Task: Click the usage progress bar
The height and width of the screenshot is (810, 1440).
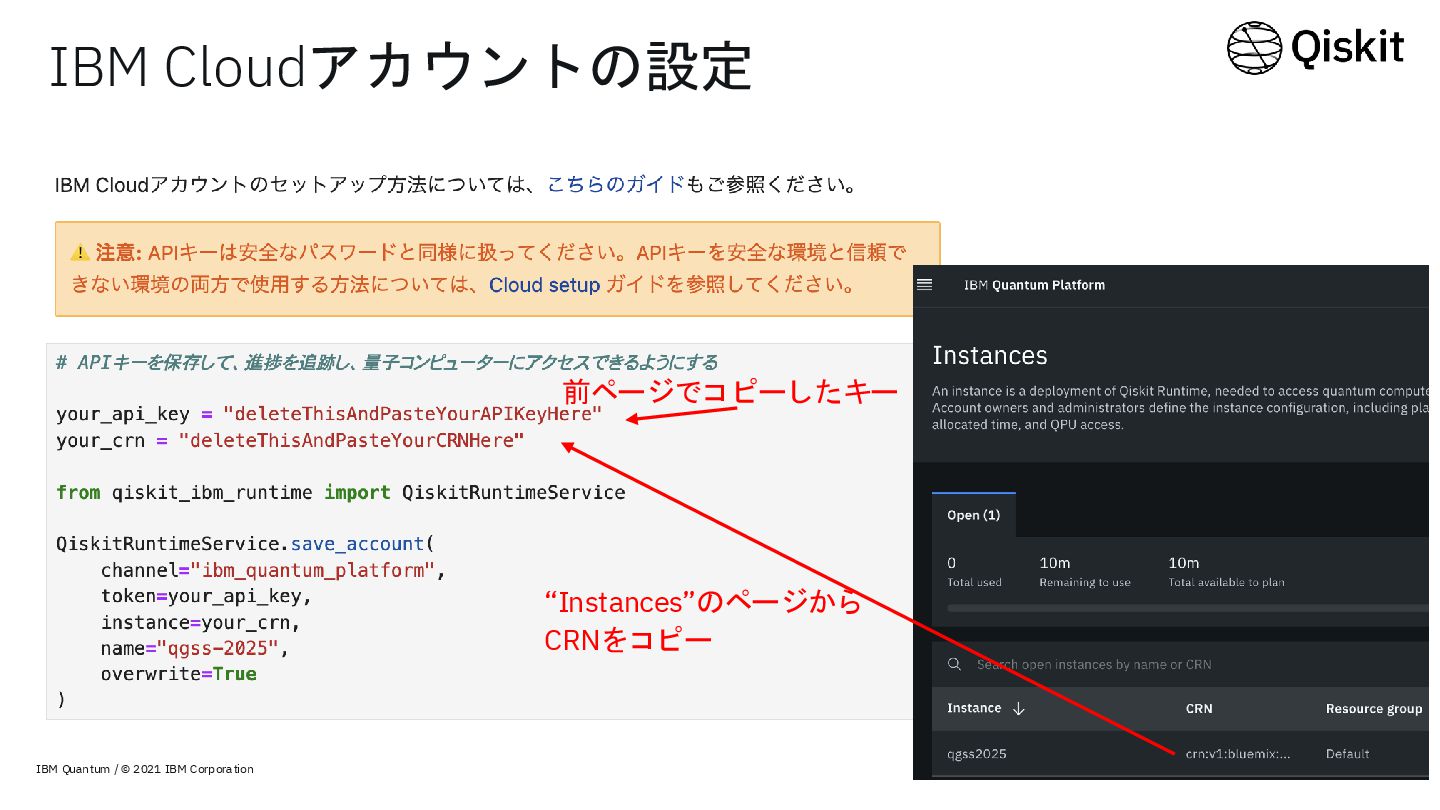Action: point(1188,607)
